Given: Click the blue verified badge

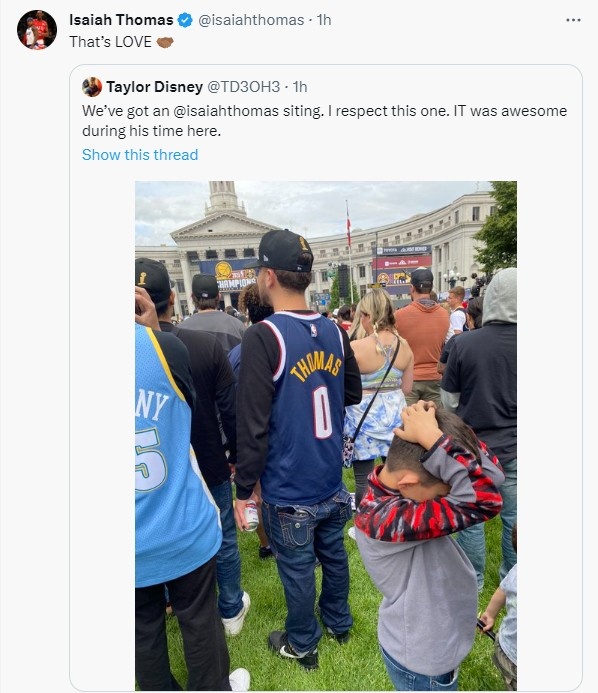Looking at the screenshot, I should point(185,20).
